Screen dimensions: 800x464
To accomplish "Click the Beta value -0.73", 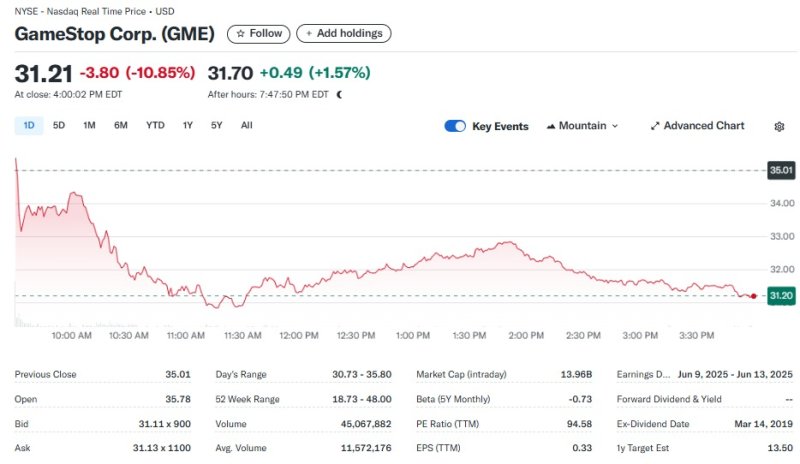I will [581, 399].
